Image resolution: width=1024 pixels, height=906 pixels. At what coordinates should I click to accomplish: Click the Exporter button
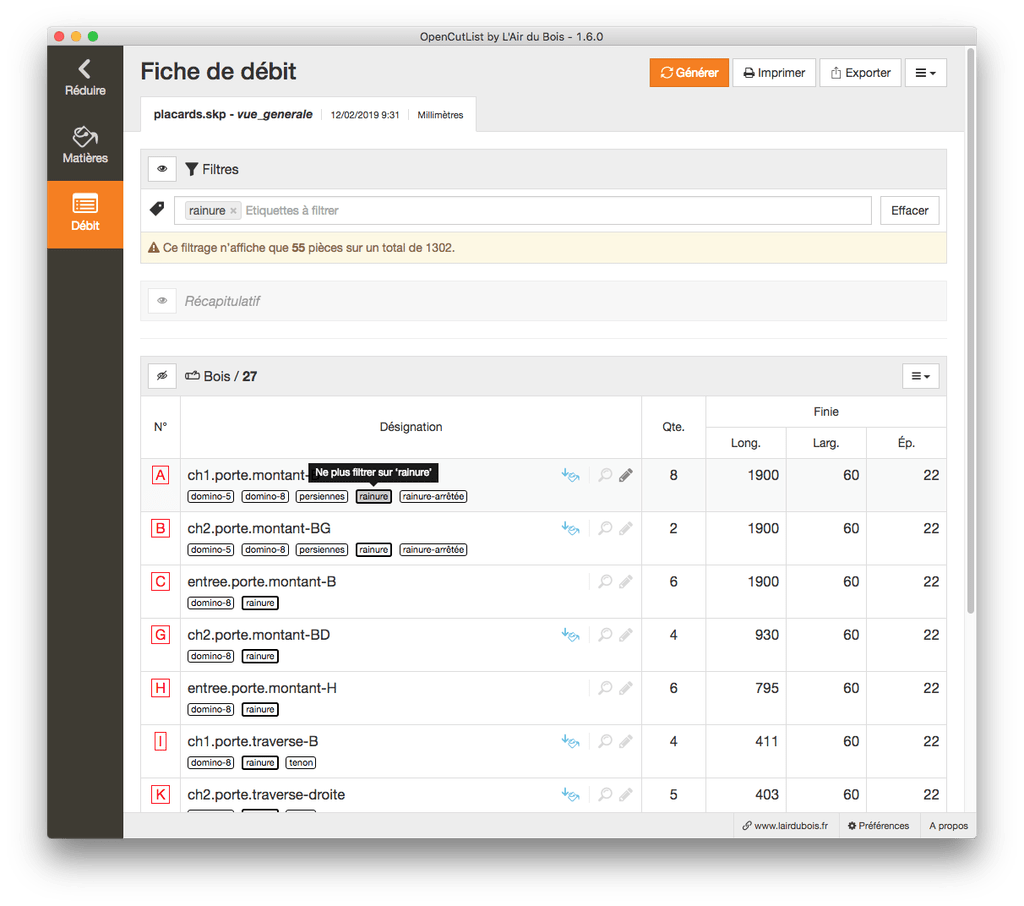[x=860, y=73]
